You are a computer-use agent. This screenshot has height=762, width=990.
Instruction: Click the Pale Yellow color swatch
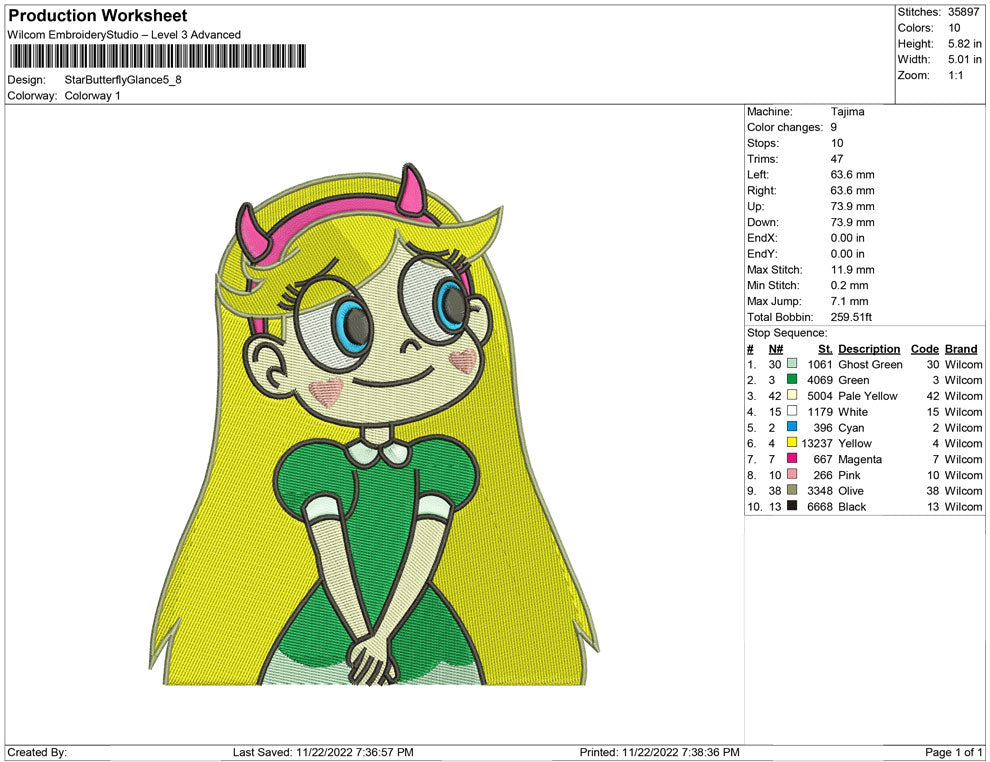pos(792,395)
